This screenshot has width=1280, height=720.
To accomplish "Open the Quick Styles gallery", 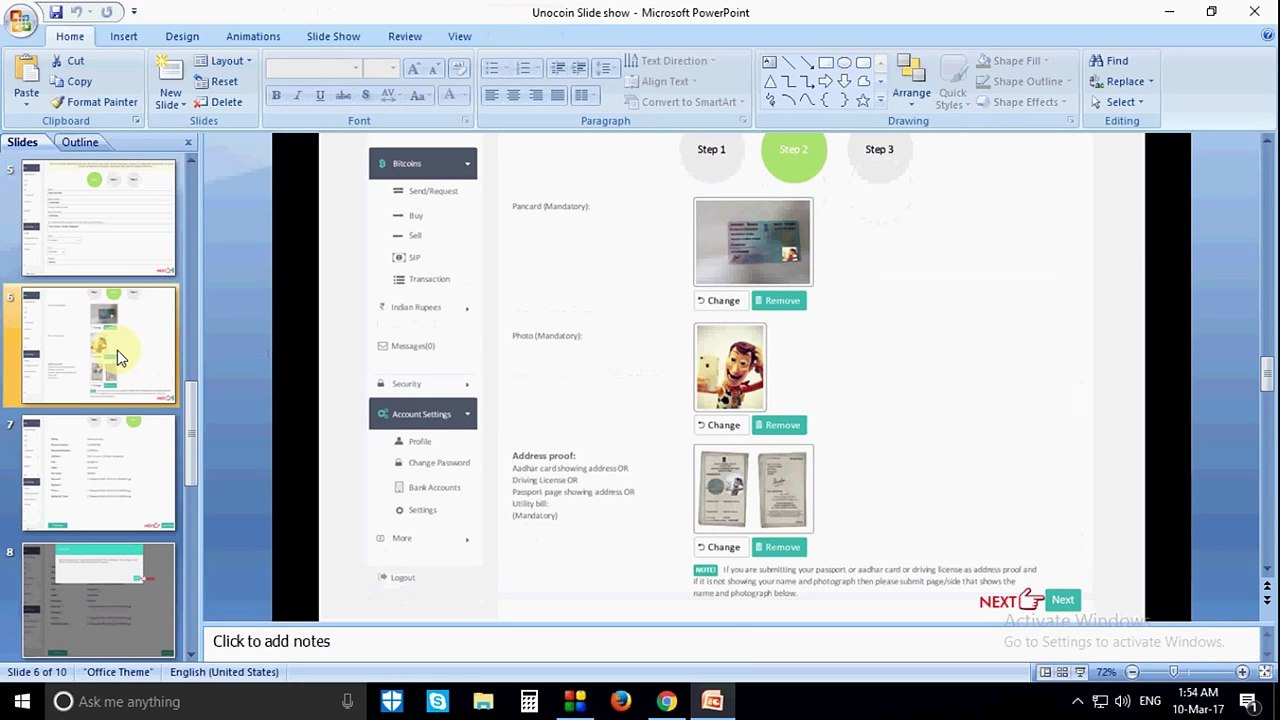I will click(x=952, y=80).
